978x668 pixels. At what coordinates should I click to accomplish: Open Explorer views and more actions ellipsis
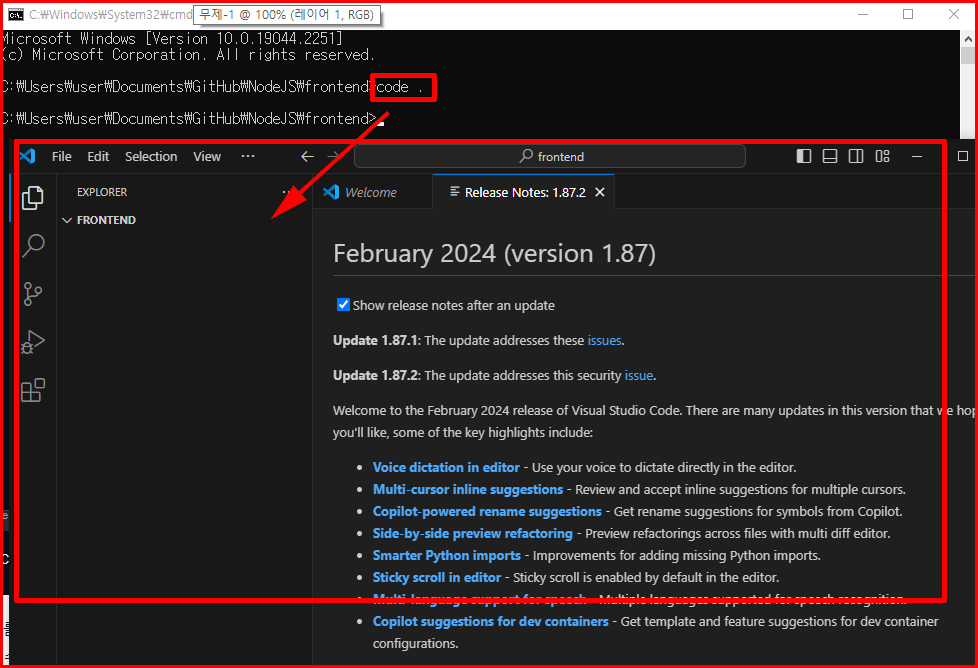point(287,192)
